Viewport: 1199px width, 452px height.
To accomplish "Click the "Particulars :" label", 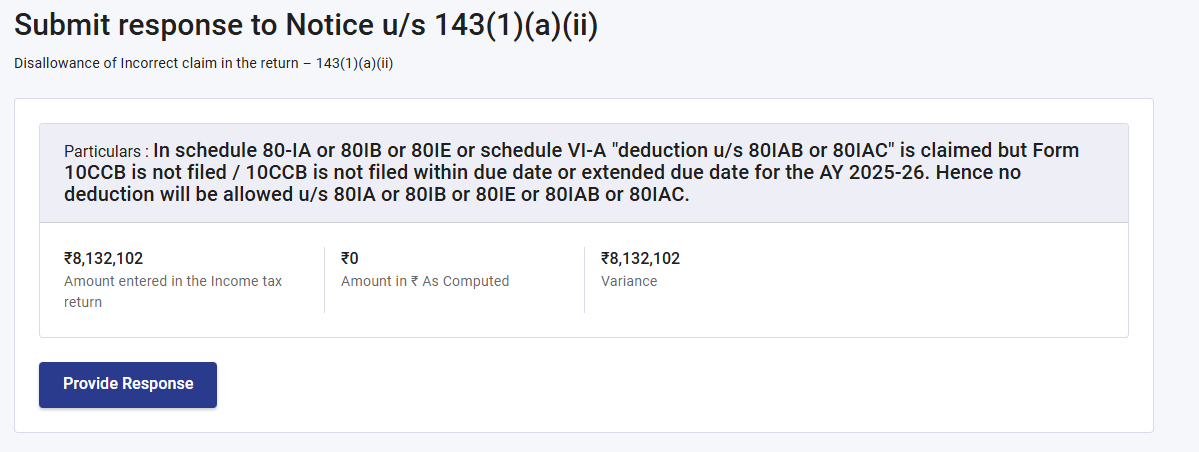I will [x=106, y=152].
